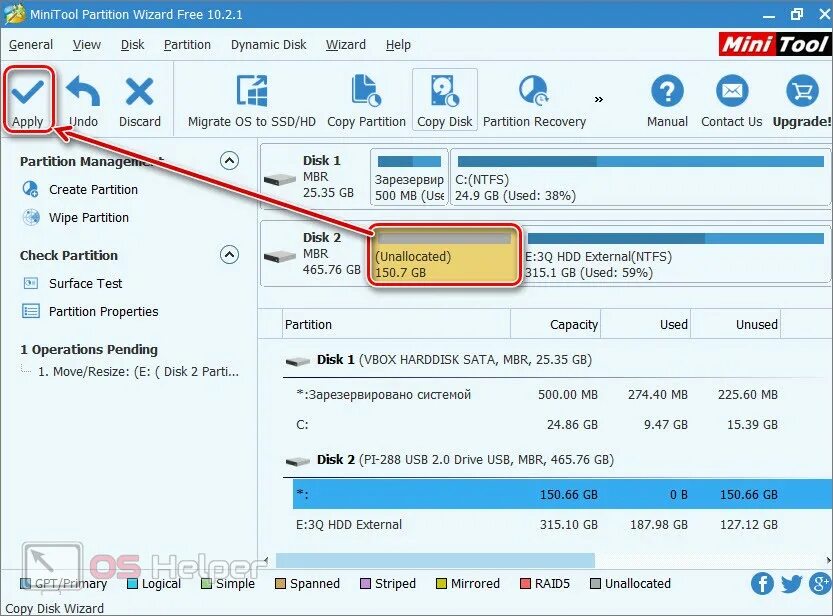Viewport: 833px width, 616px height.
Task: Sort by the Partition column header
Action: [396, 324]
